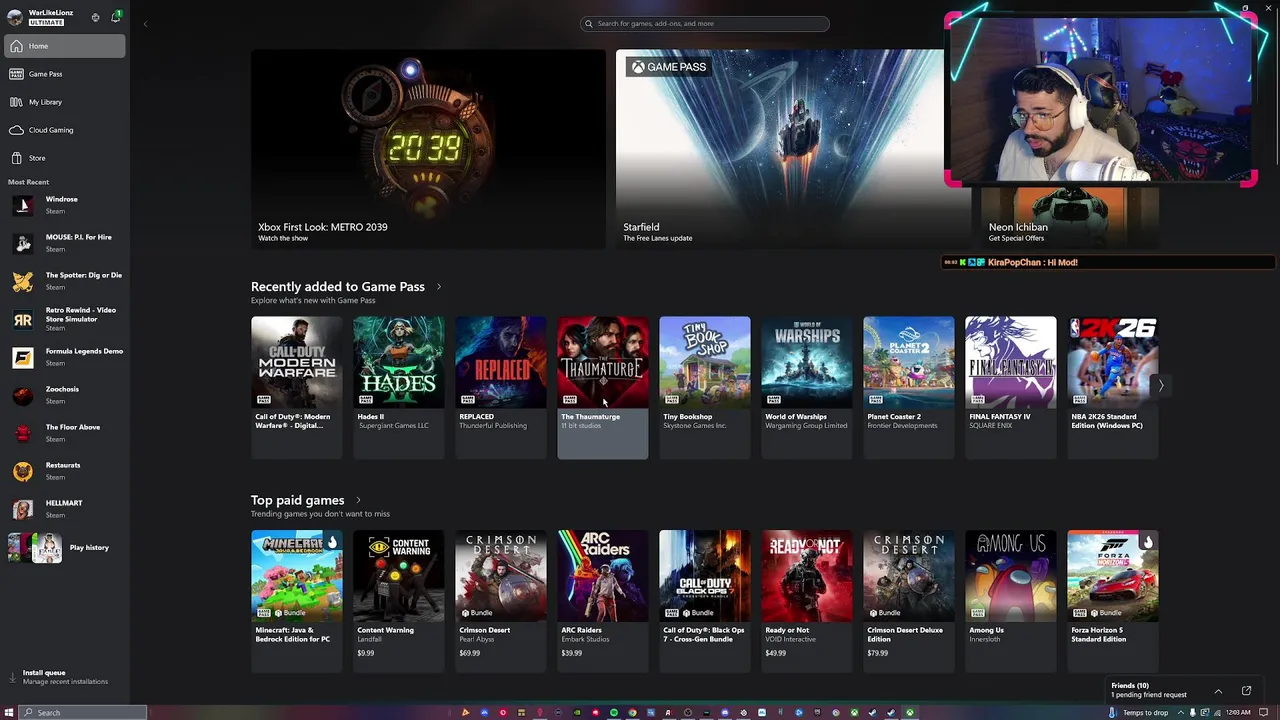Pop out the Friends panel icon
The width and height of the screenshot is (1280, 720).
(x=1246, y=691)
